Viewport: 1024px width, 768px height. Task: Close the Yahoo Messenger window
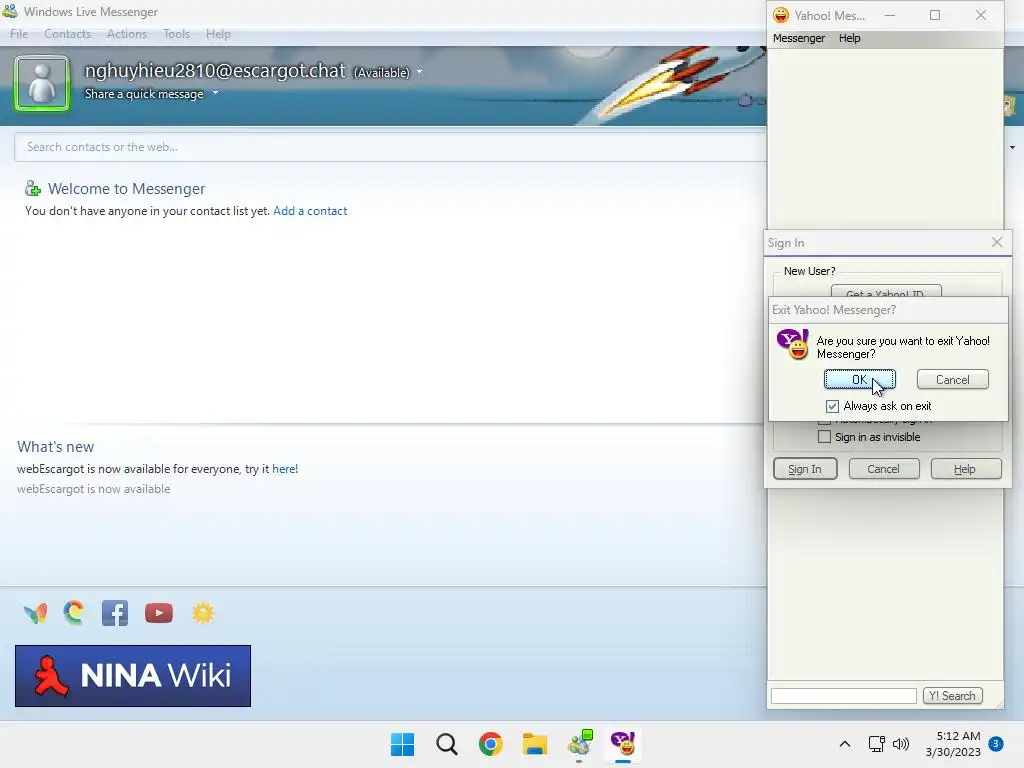[x=980, y=15]
